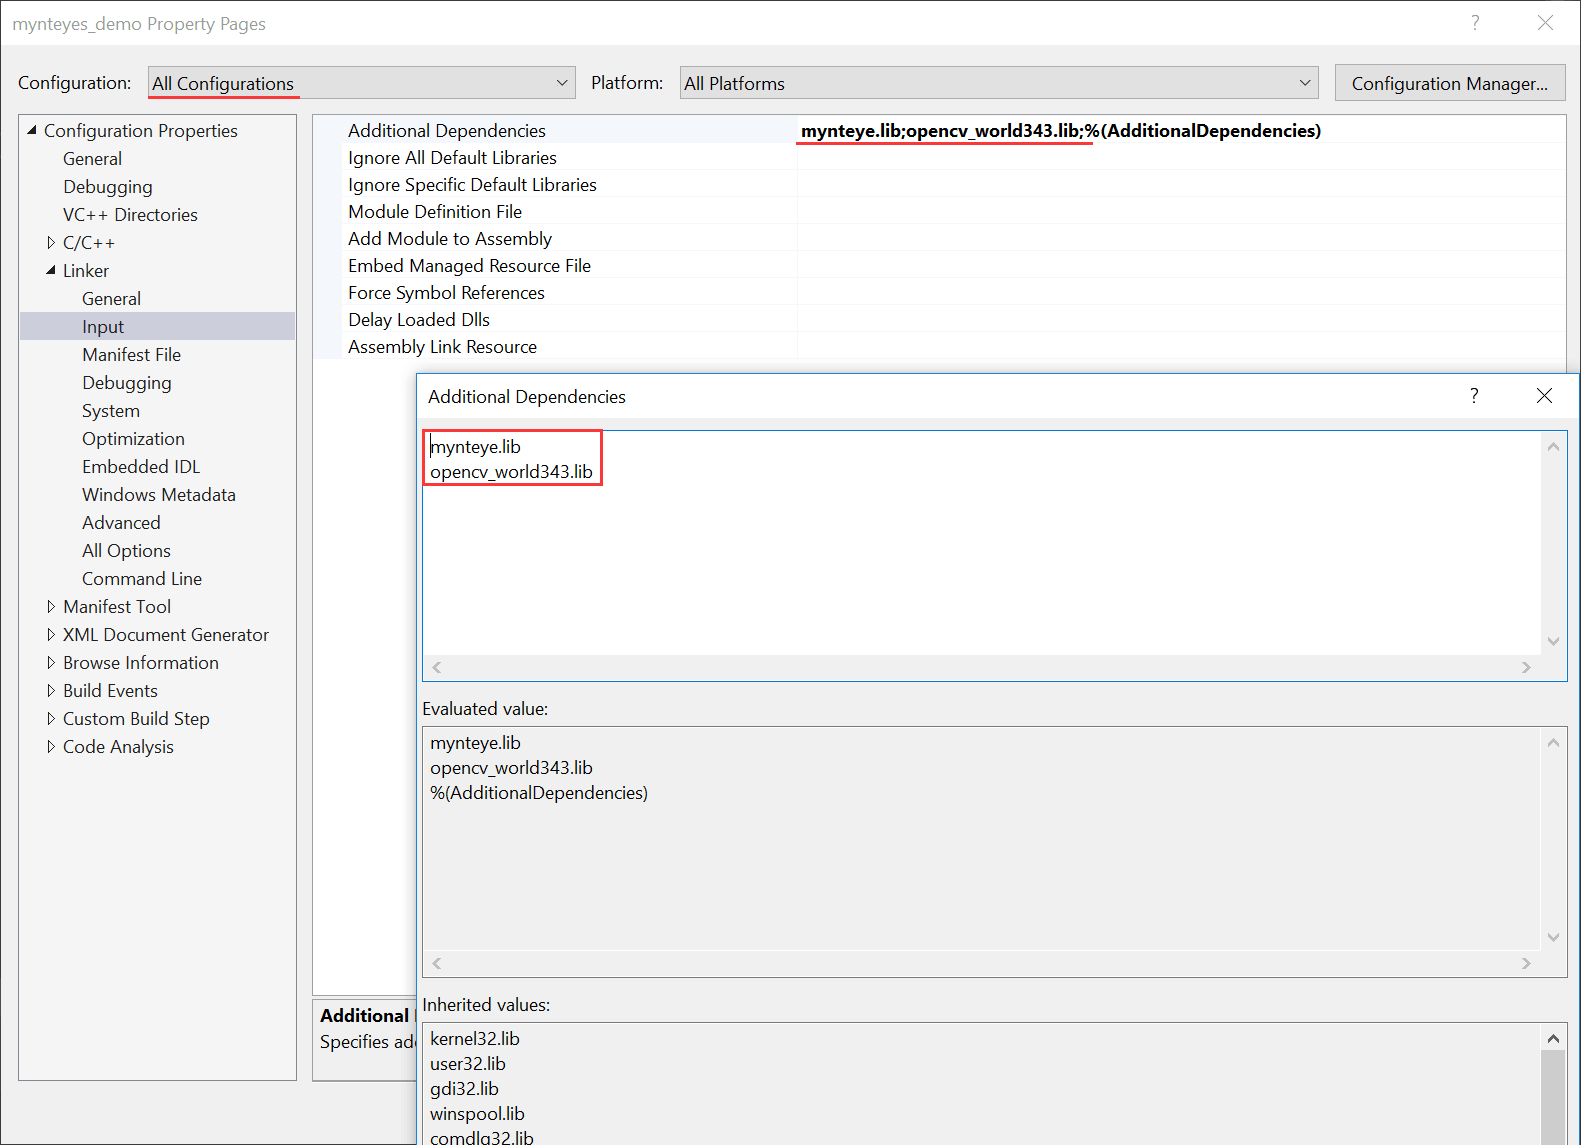
Task: Select Embed Managed Resource File property
Action: pyautogui.click(x=469, y=266)
